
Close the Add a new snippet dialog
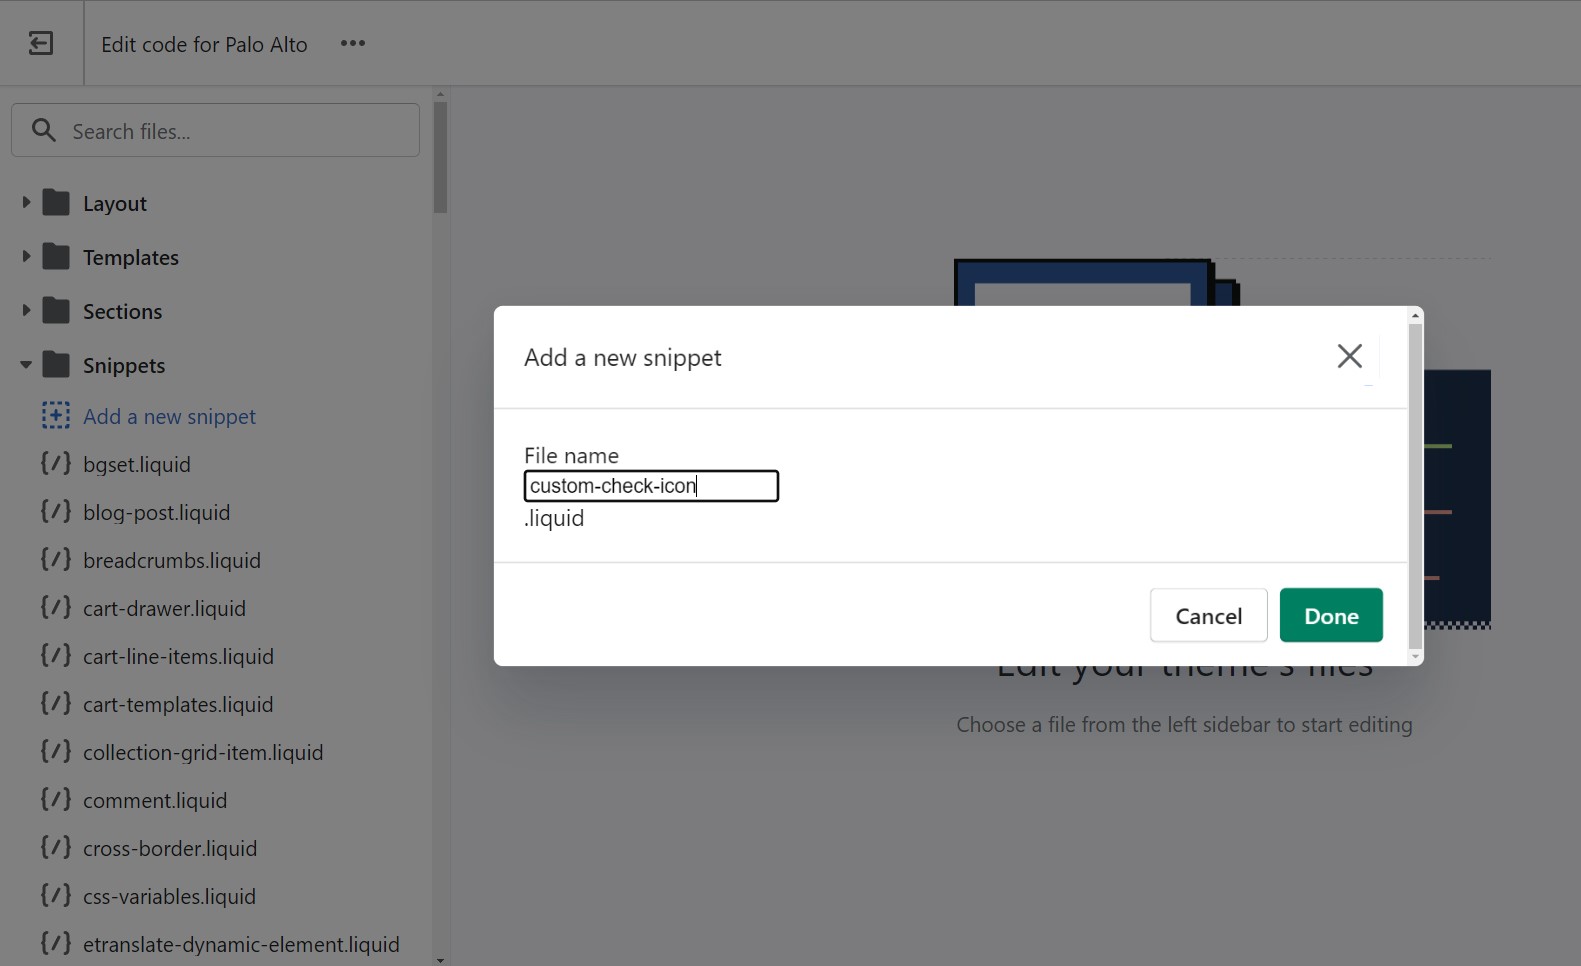tap(1349, 356)
